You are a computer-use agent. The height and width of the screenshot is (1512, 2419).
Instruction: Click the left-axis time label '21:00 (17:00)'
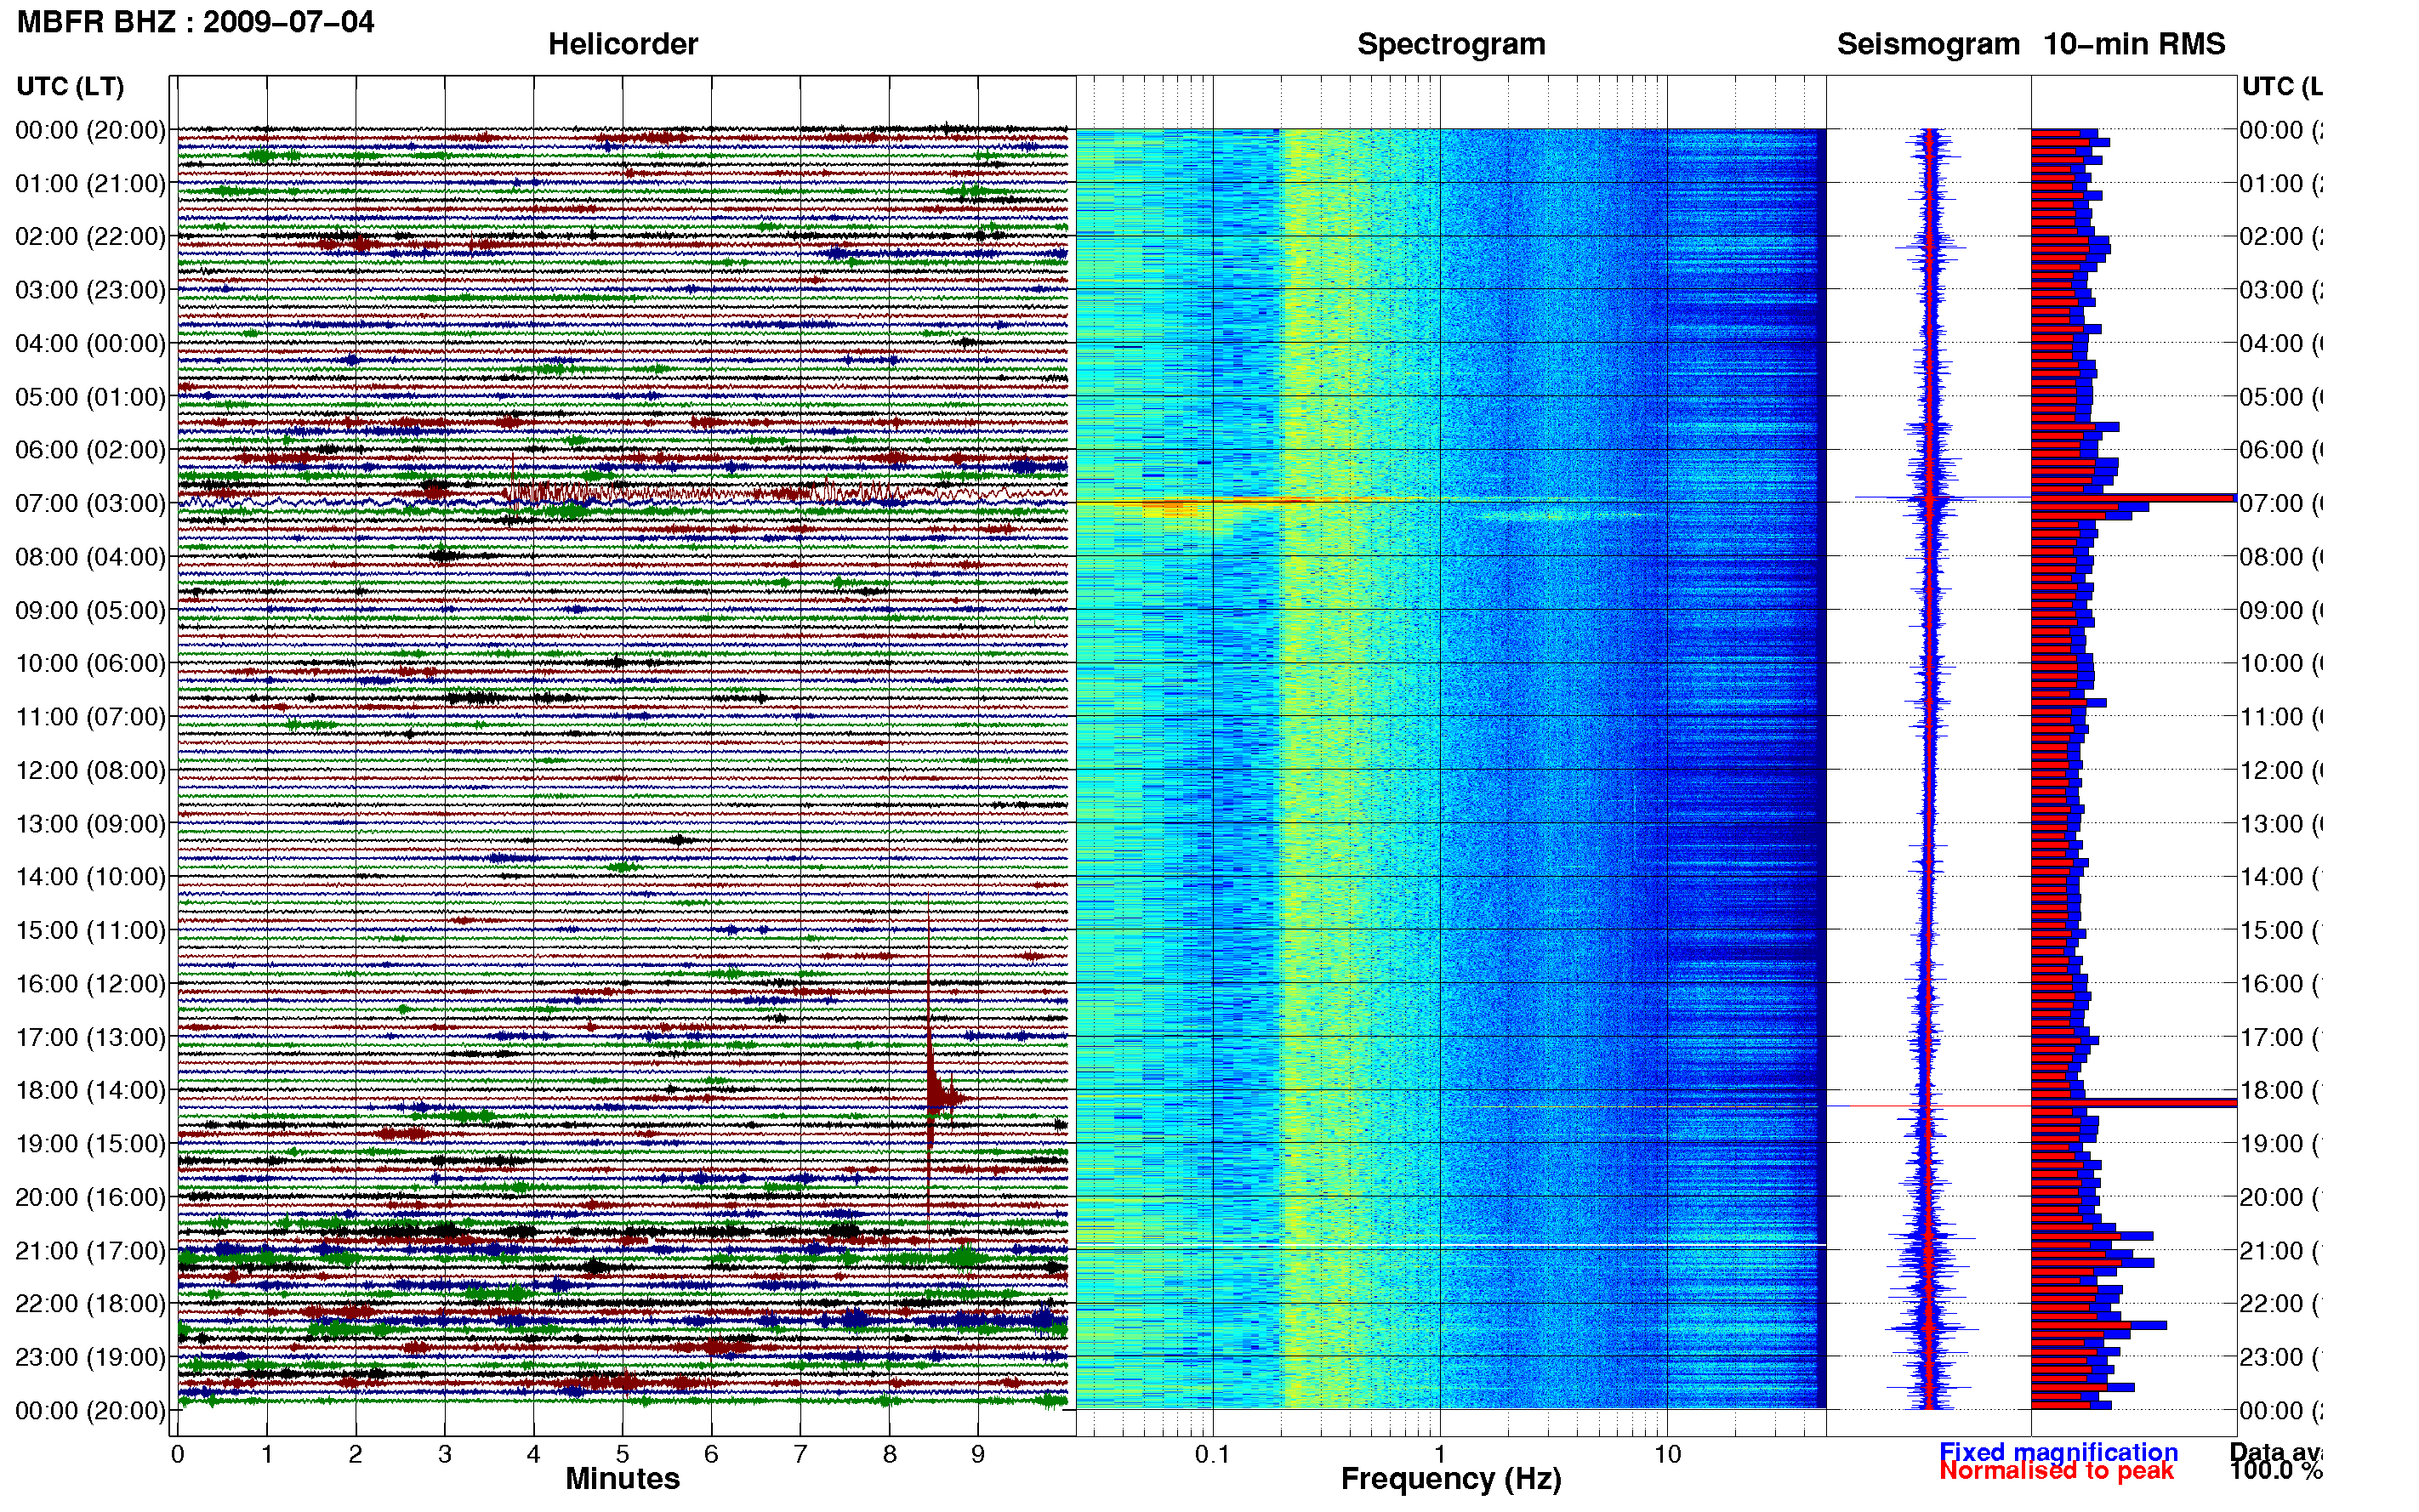coord(90,1251)
